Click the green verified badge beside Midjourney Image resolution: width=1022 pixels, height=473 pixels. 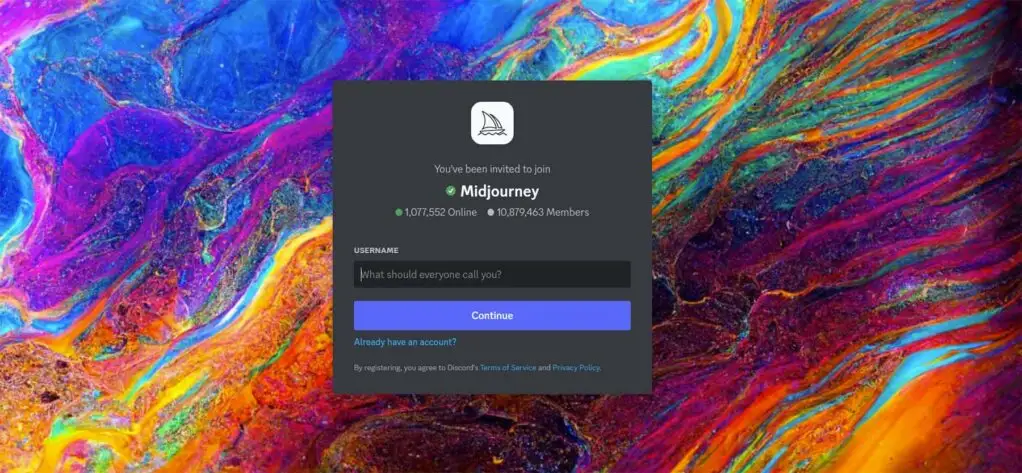450,191
